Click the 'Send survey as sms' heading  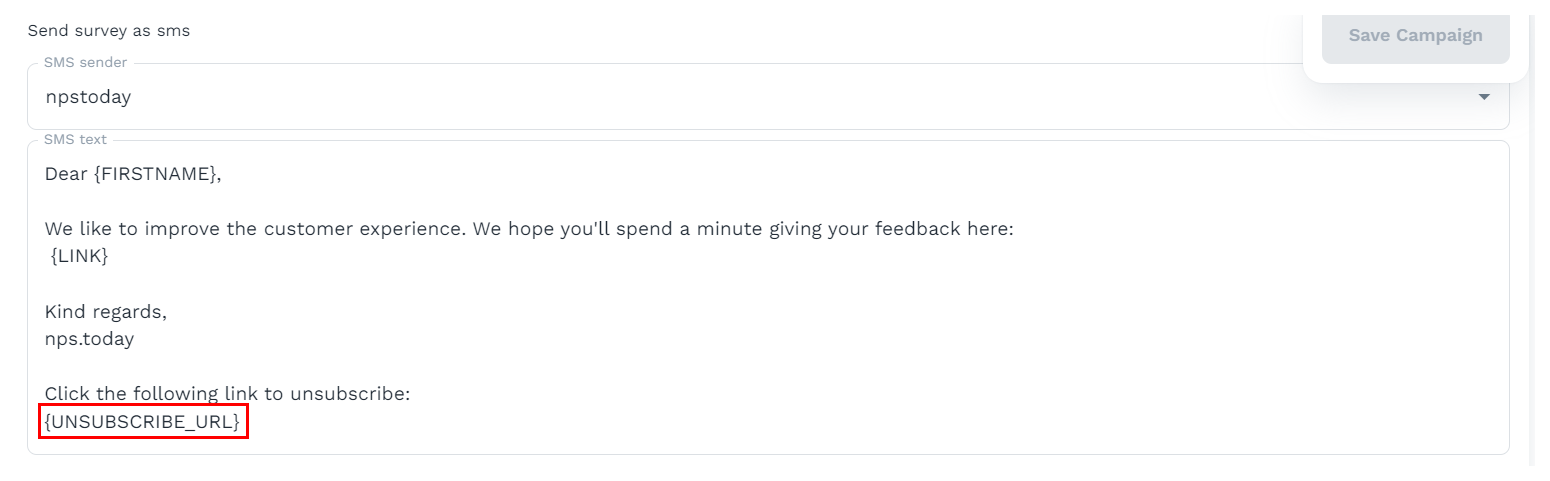(x=109, y=31)
